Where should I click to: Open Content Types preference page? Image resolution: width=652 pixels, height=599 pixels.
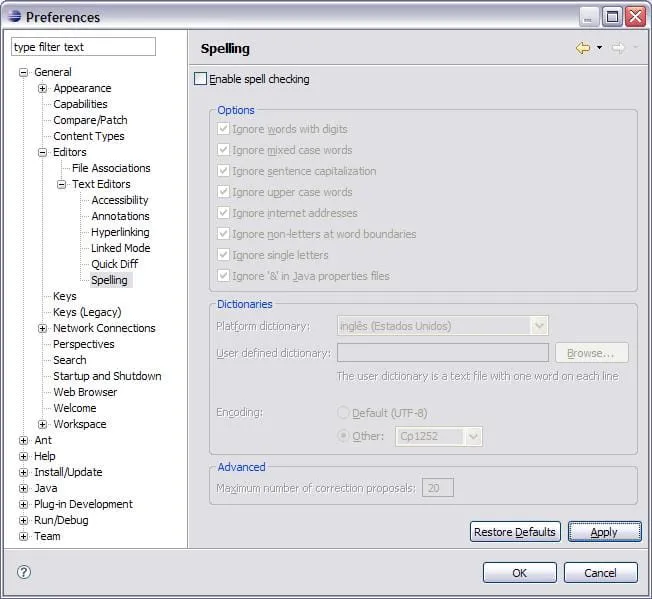tap(89, 136)
